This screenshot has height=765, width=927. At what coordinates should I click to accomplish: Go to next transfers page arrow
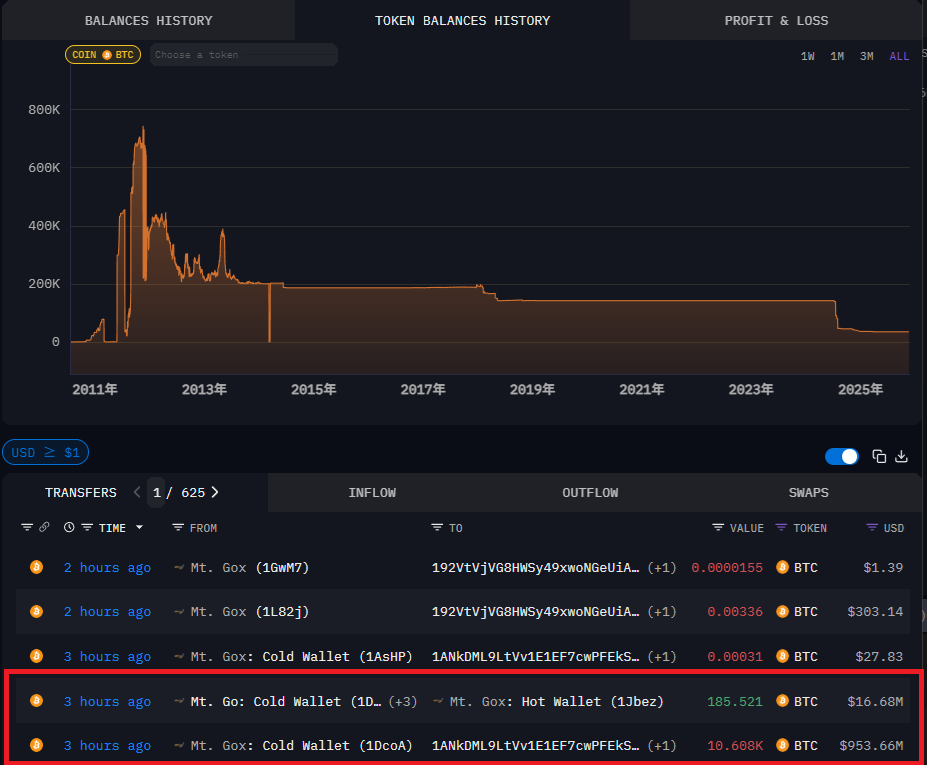tap(215, 492)
